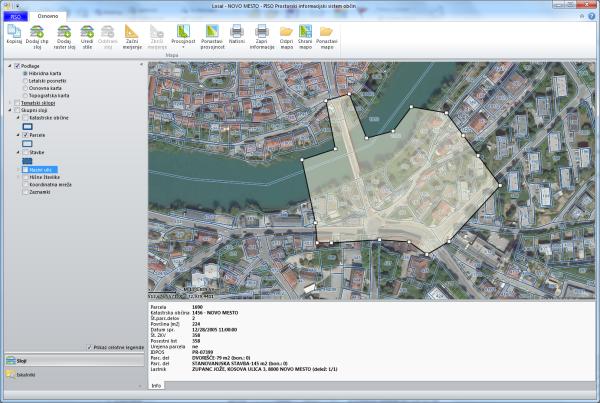This screenshot has width=600, height=403.
Task: Switch to the Info tab
Action: click(x=157, y=385)
